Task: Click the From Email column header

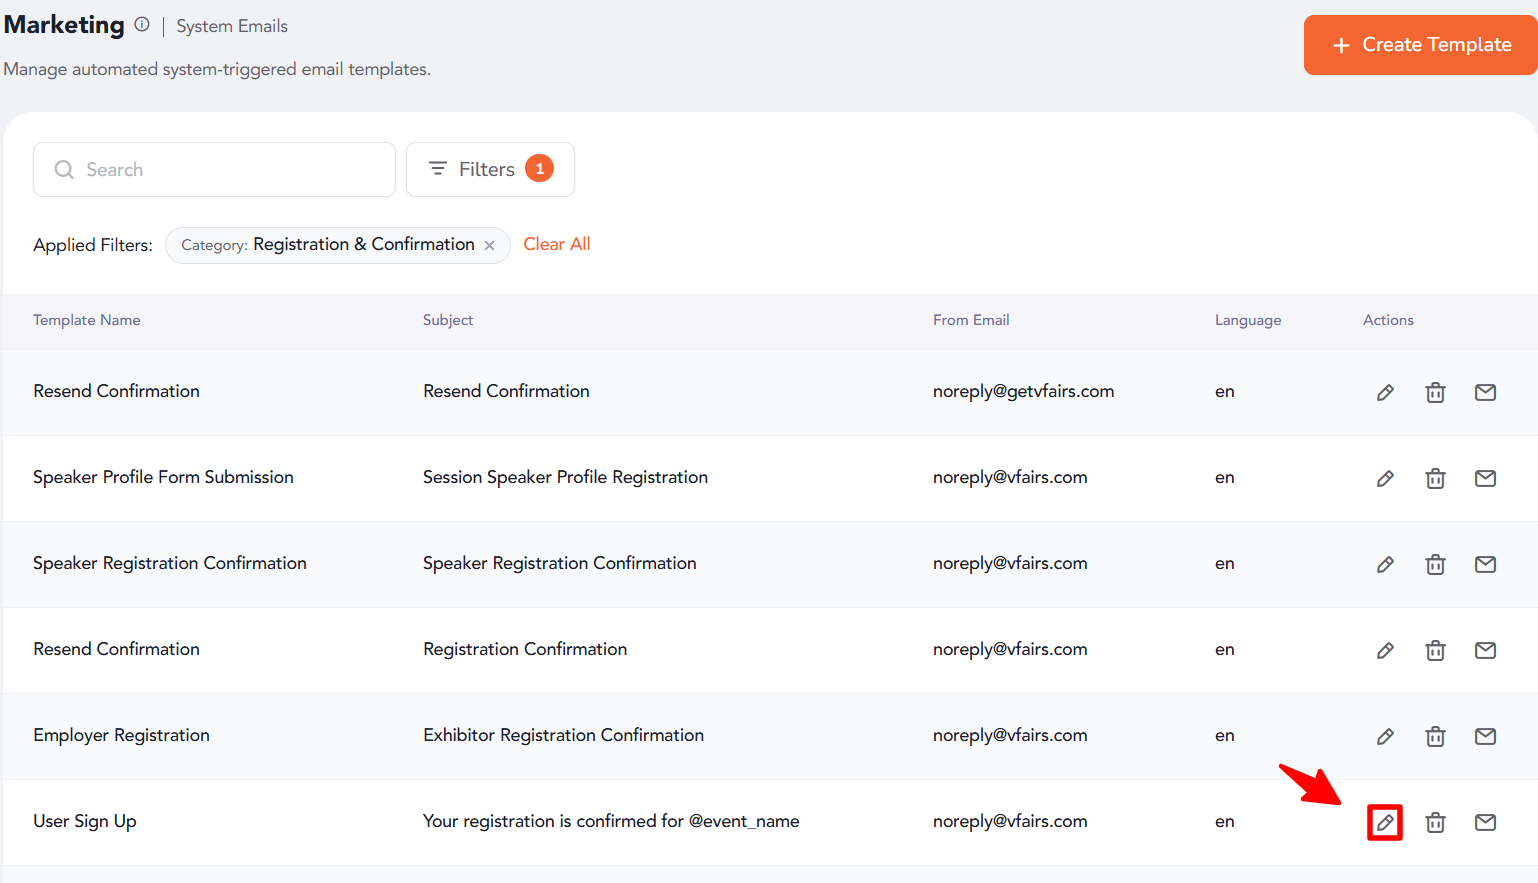Action: [x=971, y=320]
